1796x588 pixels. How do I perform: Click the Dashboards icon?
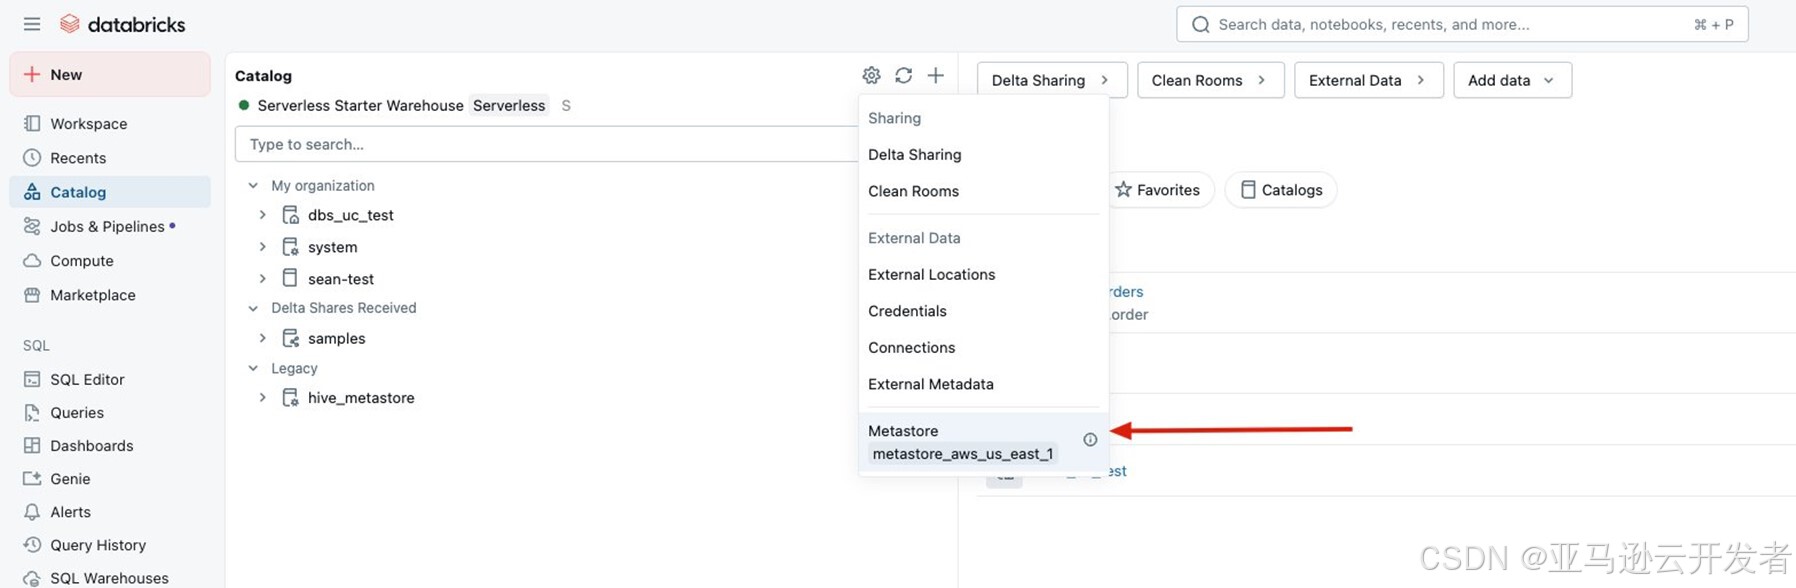(32, 445)
